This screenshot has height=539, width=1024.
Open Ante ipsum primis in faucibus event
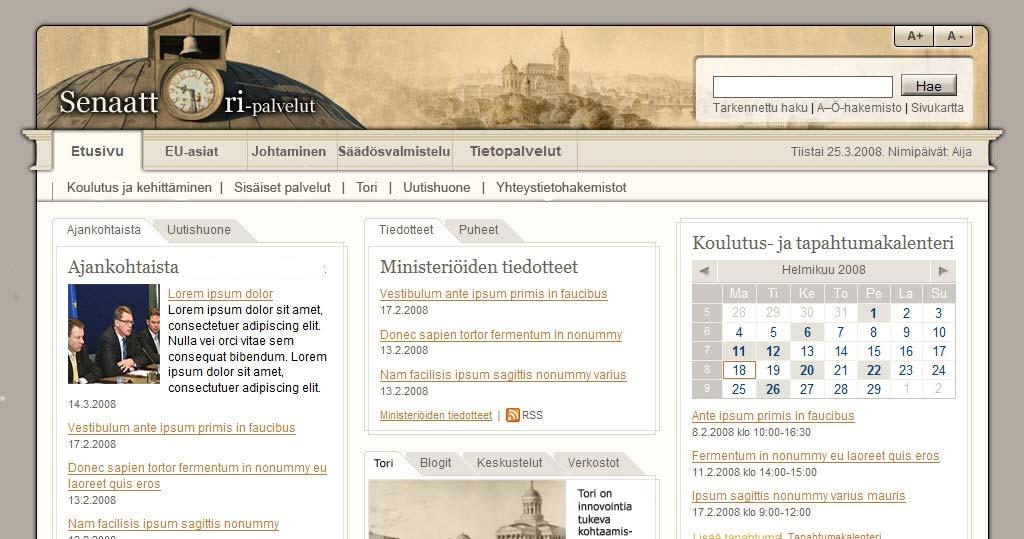click(773, 416)
